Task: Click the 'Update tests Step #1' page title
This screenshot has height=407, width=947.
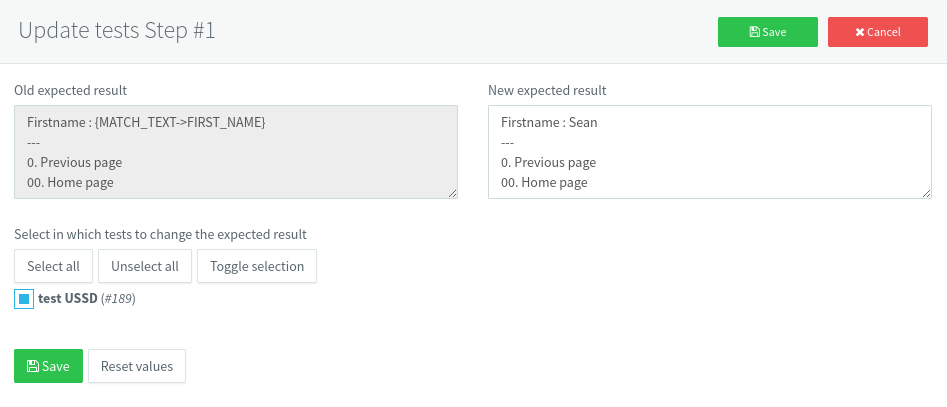Action: click(117, 31)
